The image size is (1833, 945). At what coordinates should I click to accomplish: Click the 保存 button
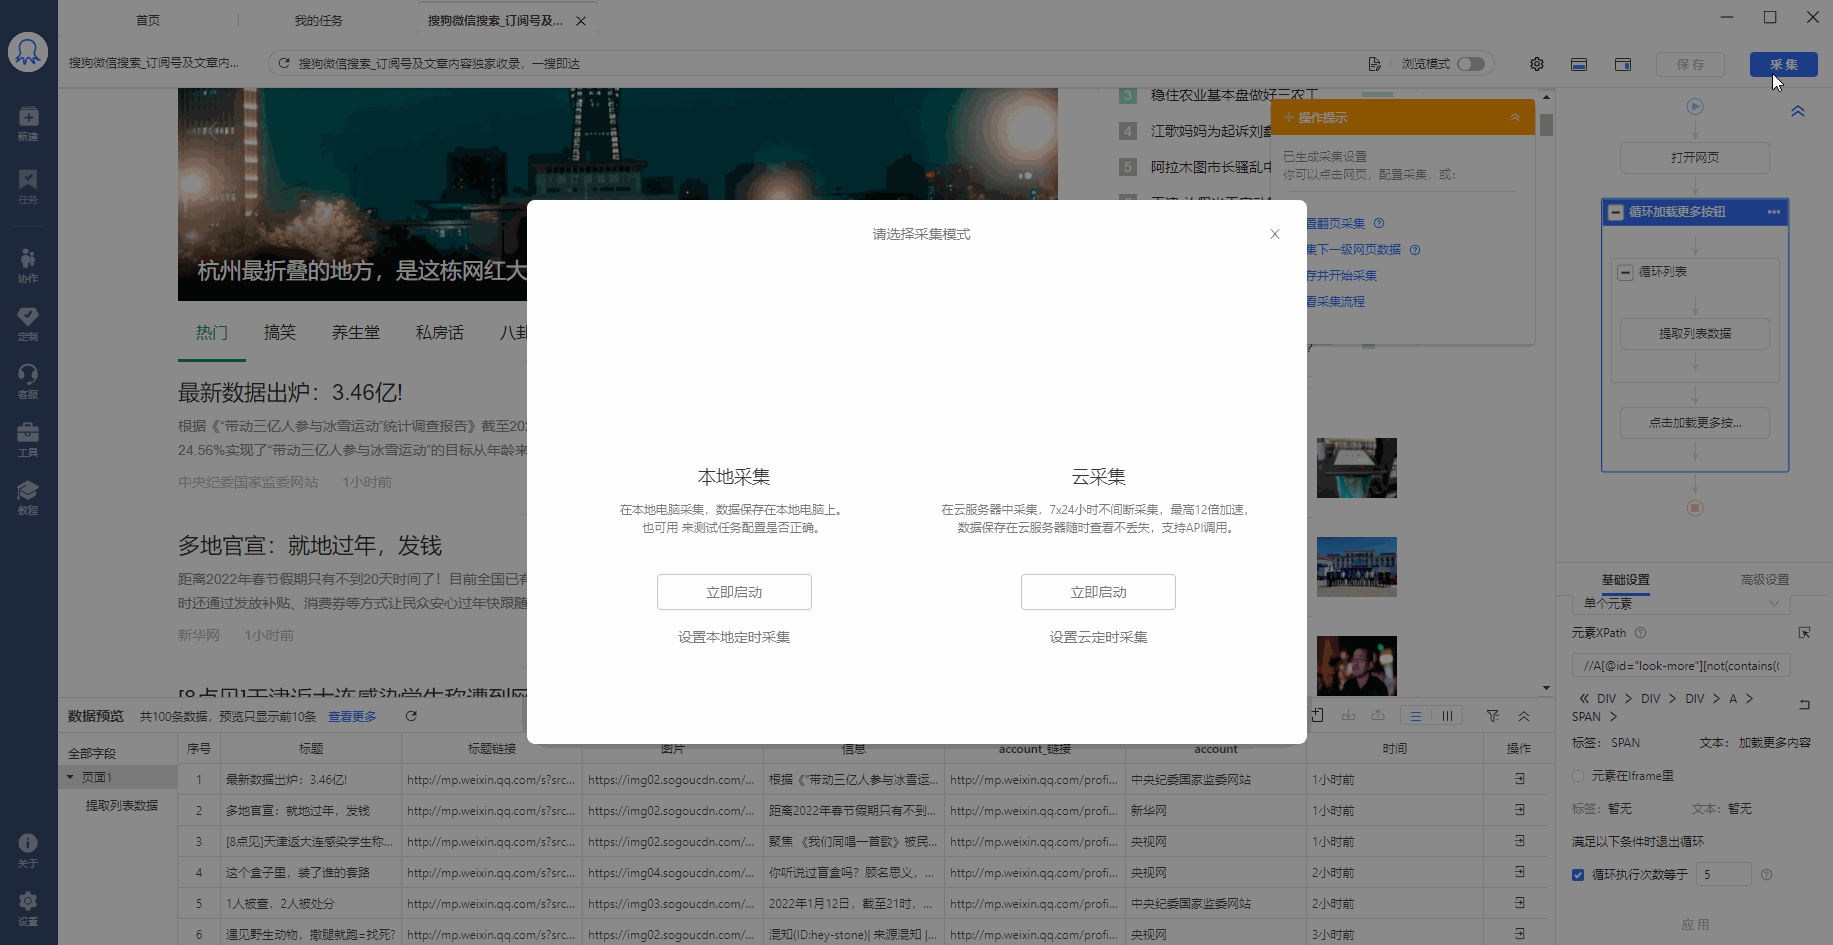(1690, 64)
